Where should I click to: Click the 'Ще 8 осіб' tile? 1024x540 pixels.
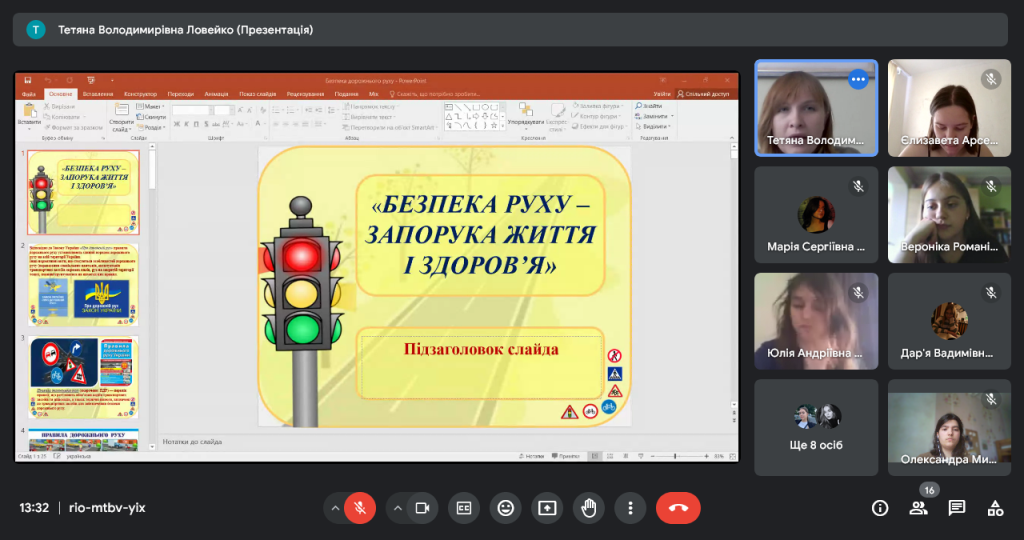click(816, 427)
